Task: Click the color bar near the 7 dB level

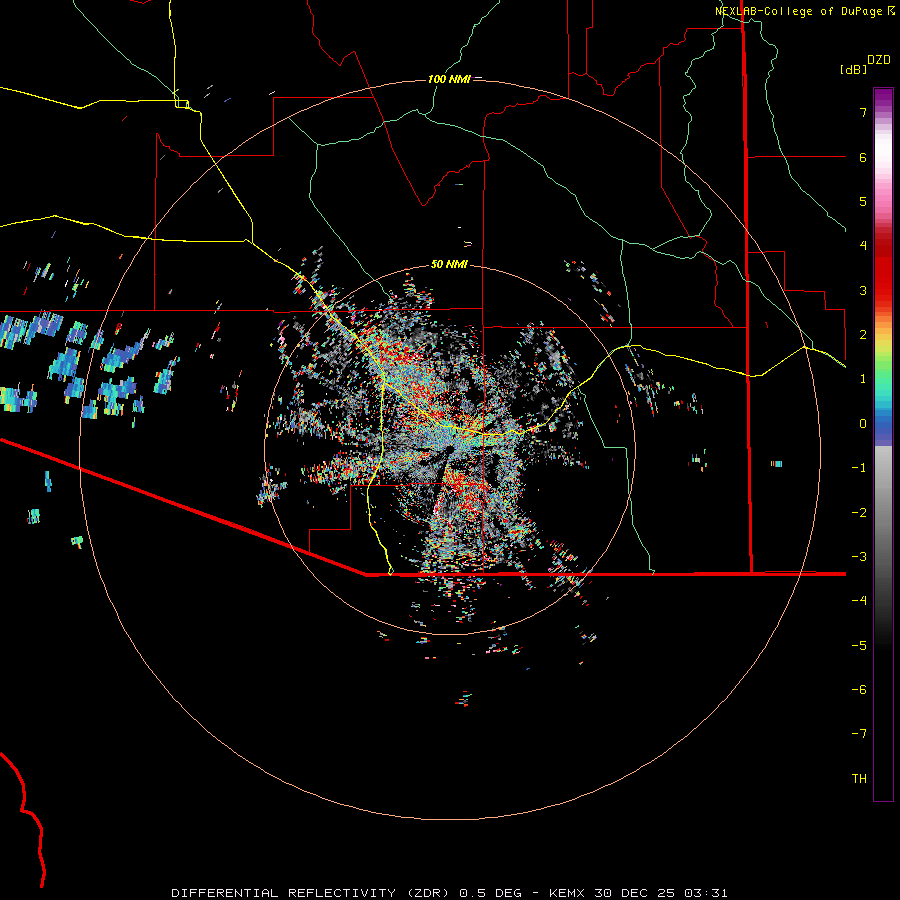Action: click(883, 112)
